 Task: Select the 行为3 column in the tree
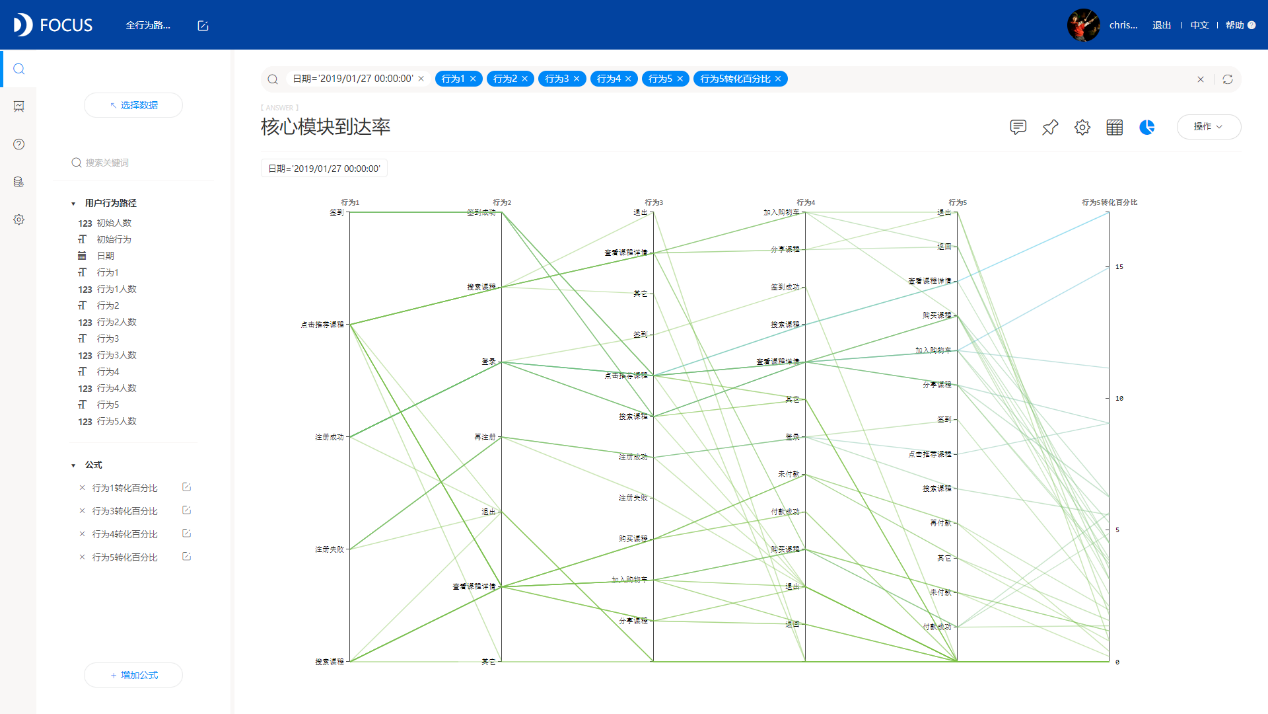108,339
